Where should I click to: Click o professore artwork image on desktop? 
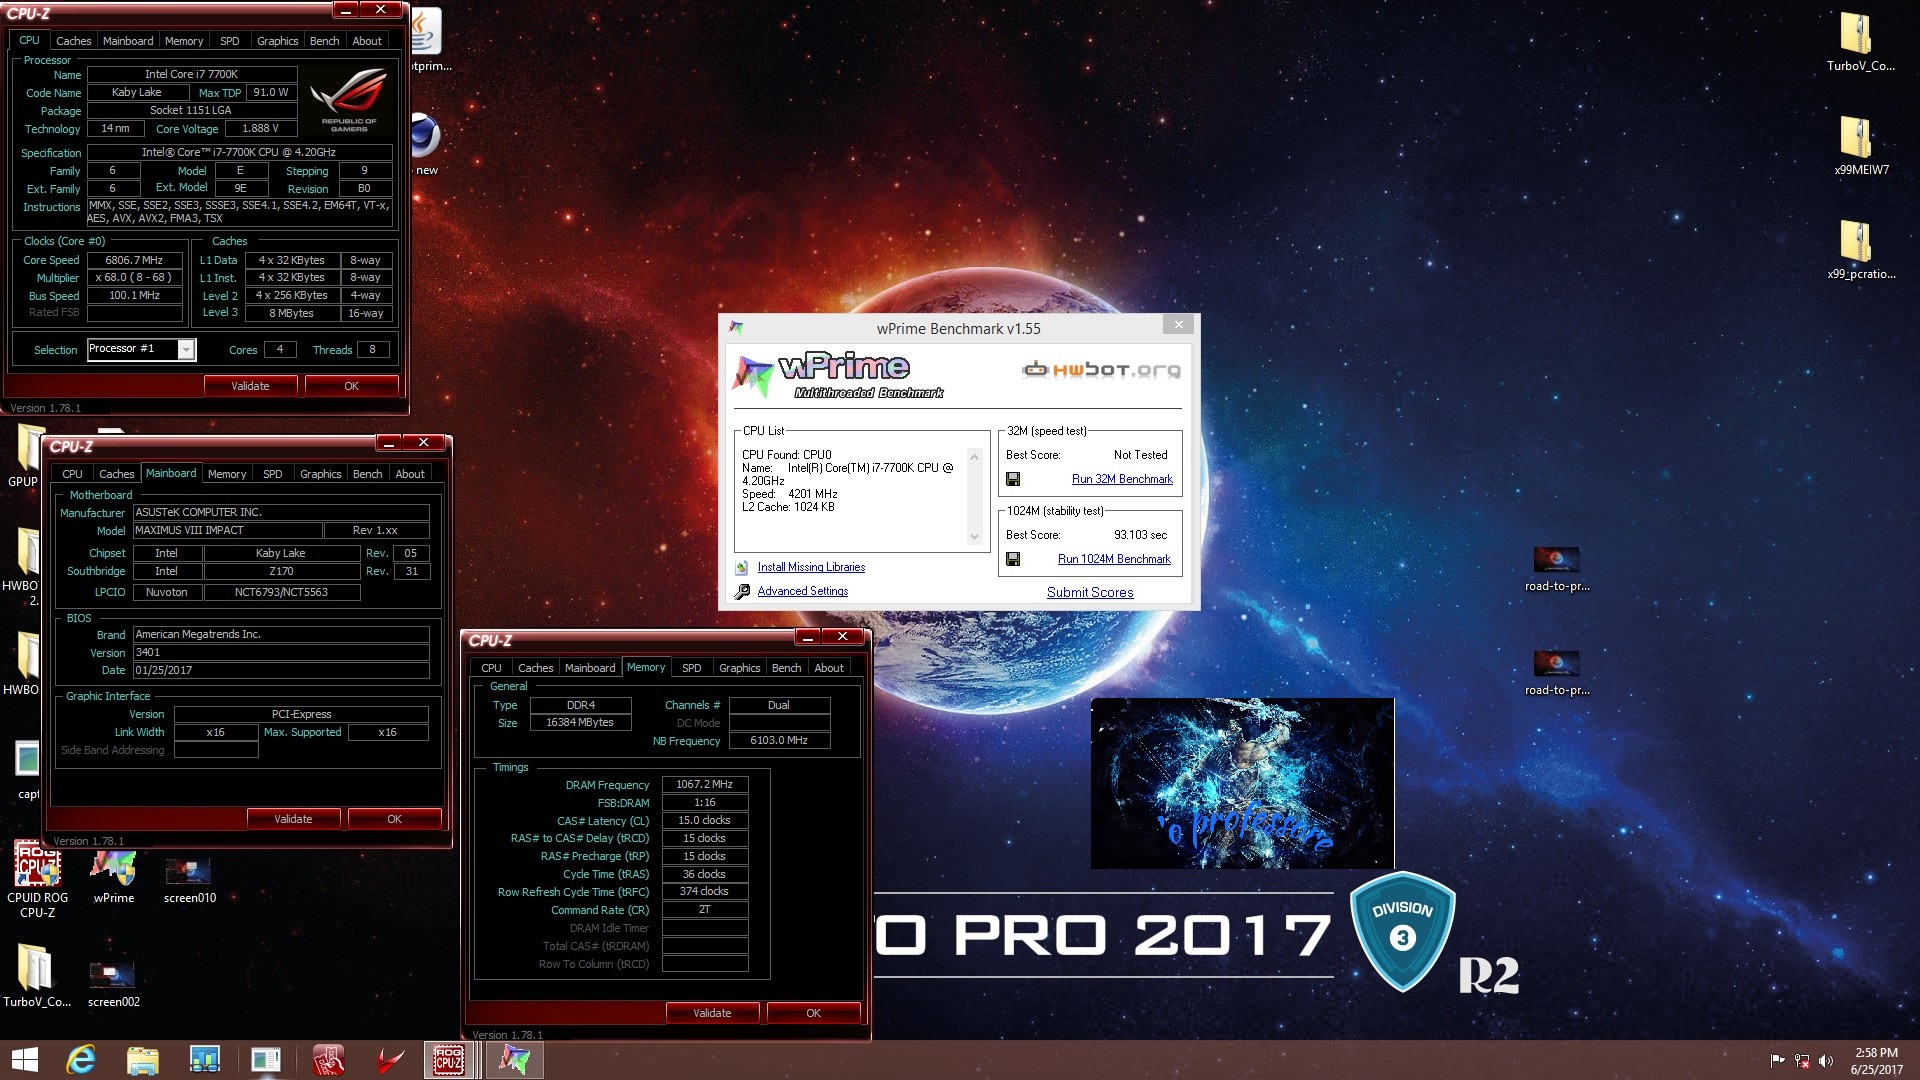[x=1242, y=783]
